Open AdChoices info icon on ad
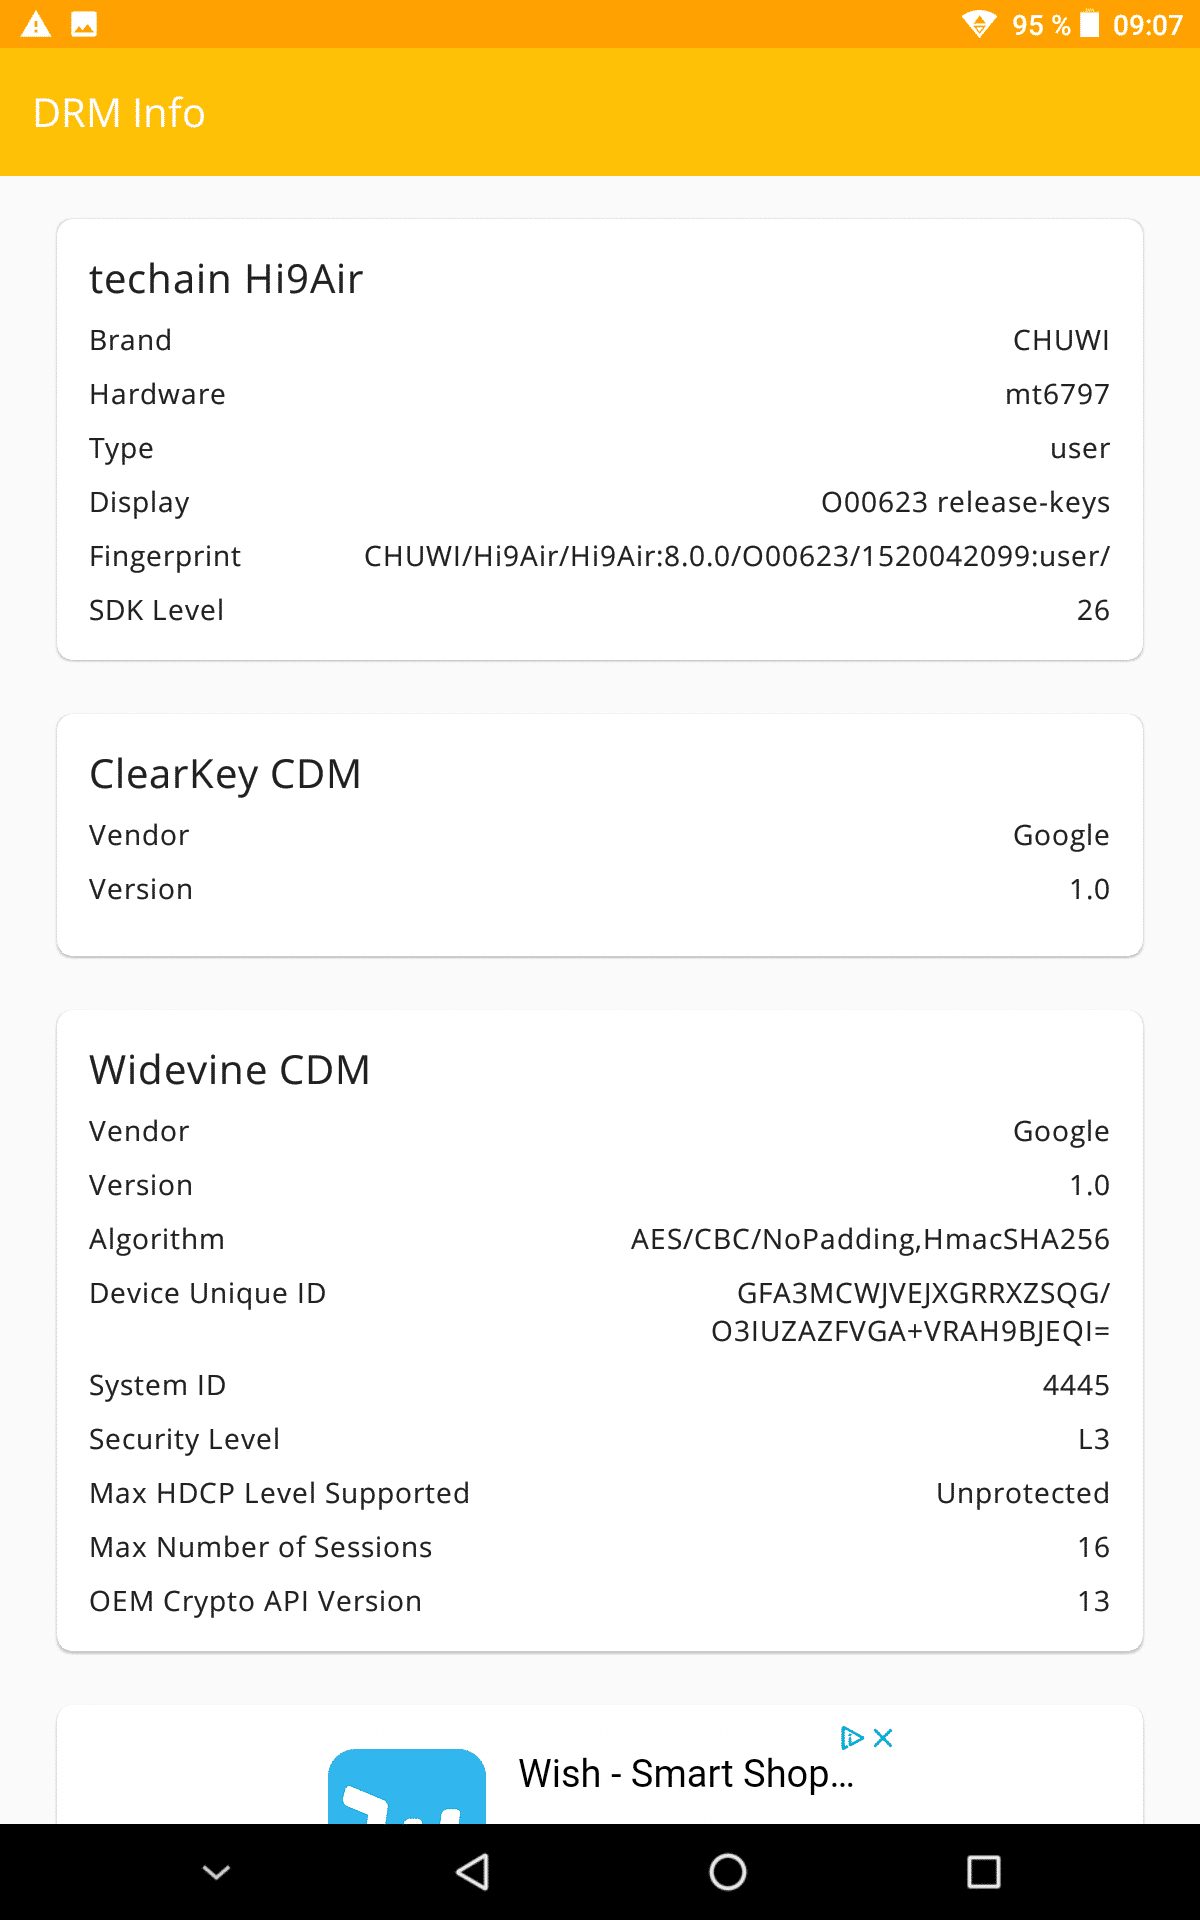This screenshot has width=1200, height=1920. click(x=852, y=1738)
